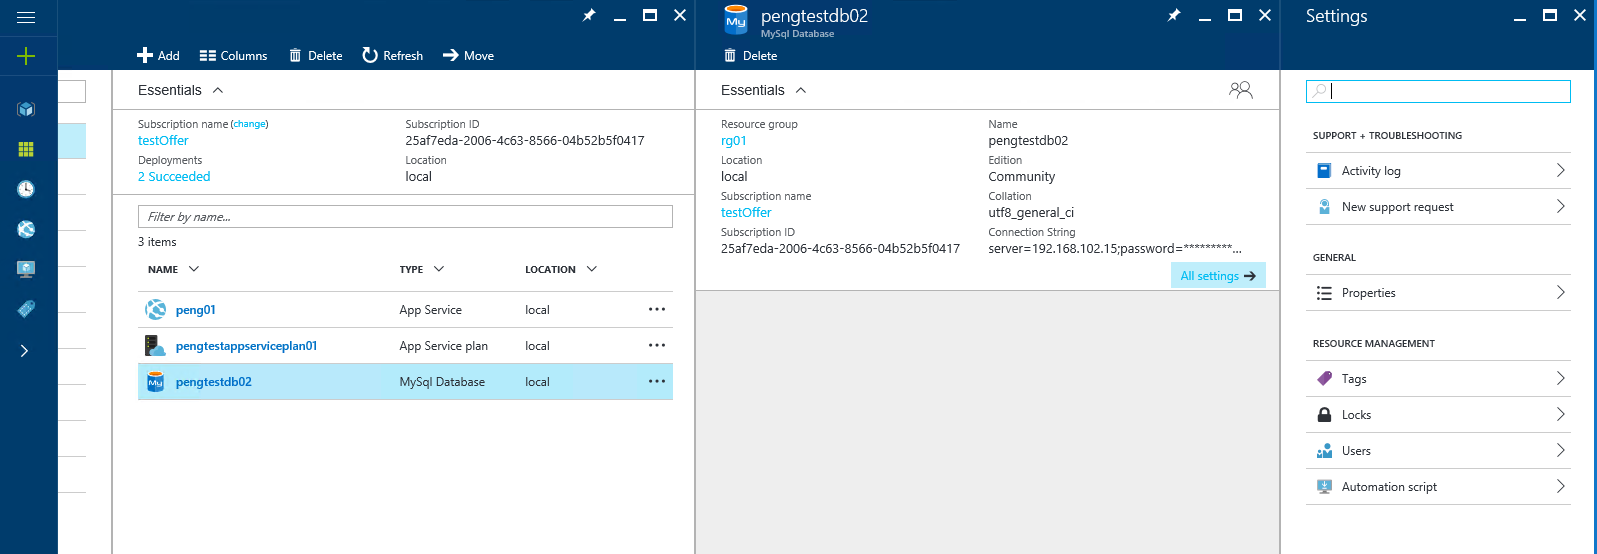Open New support request setting
Image resolution: width=1597 pixels, height=554 pixels.
point(1438,207)
